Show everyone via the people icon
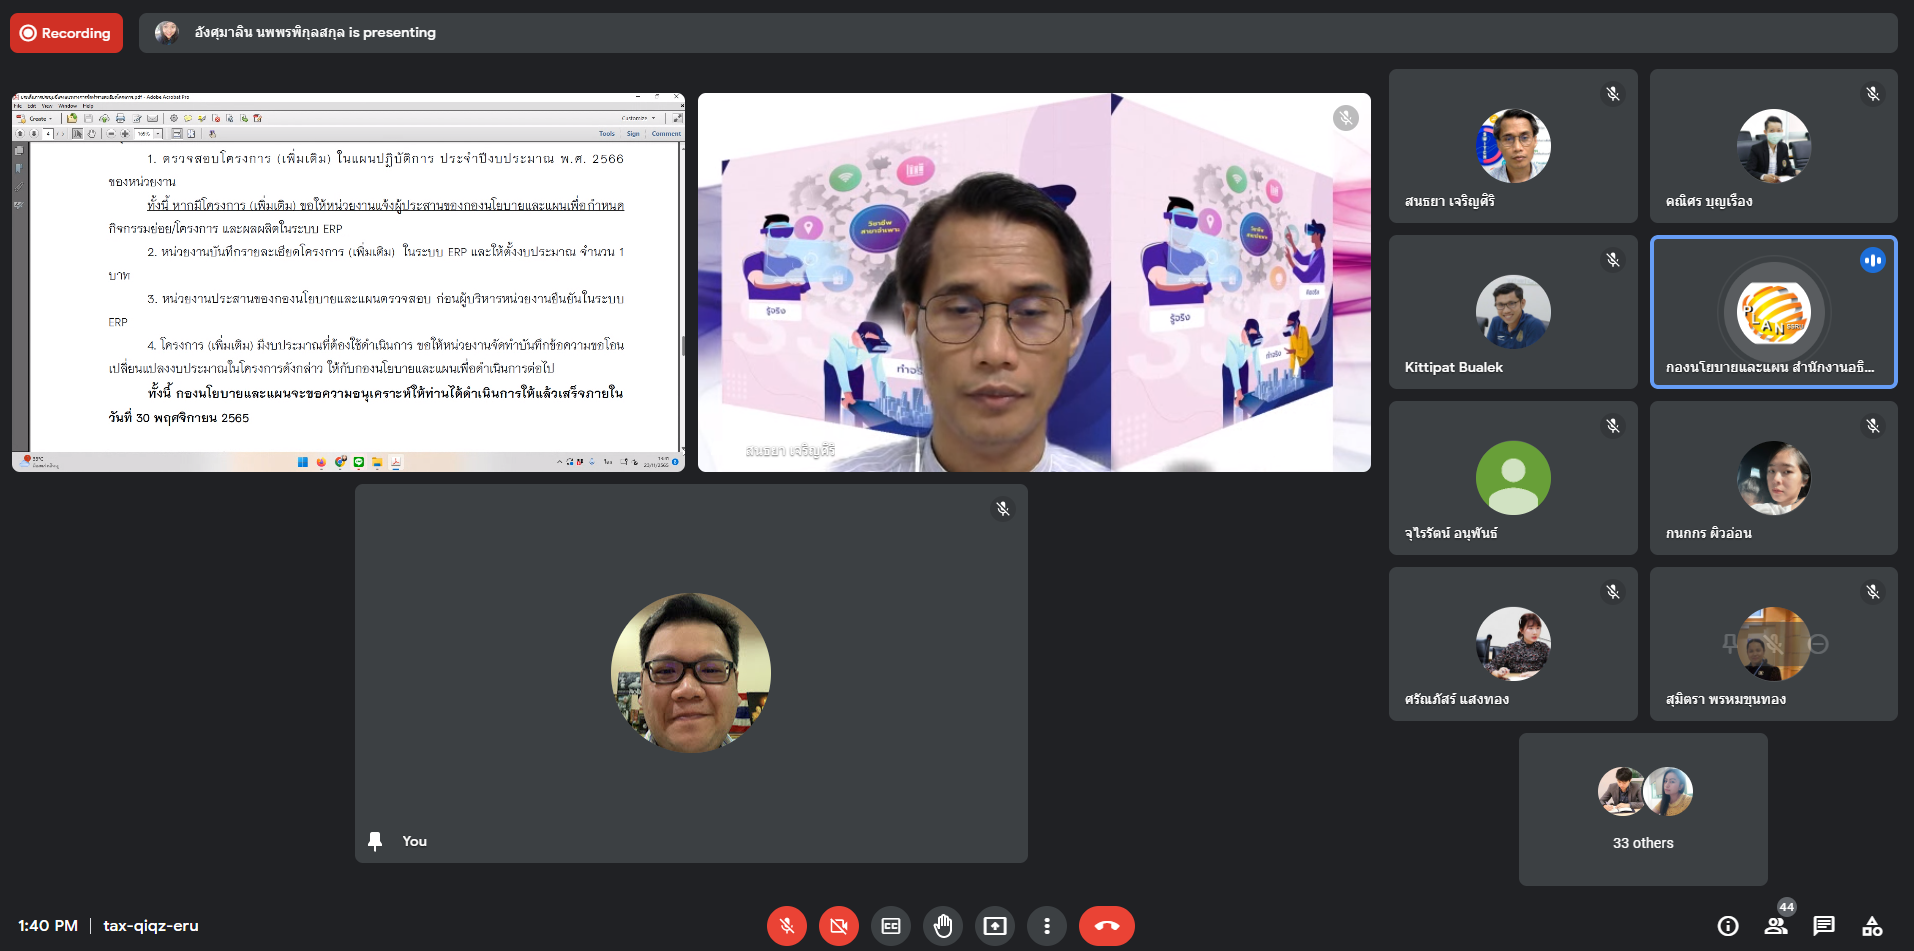 1776,926
